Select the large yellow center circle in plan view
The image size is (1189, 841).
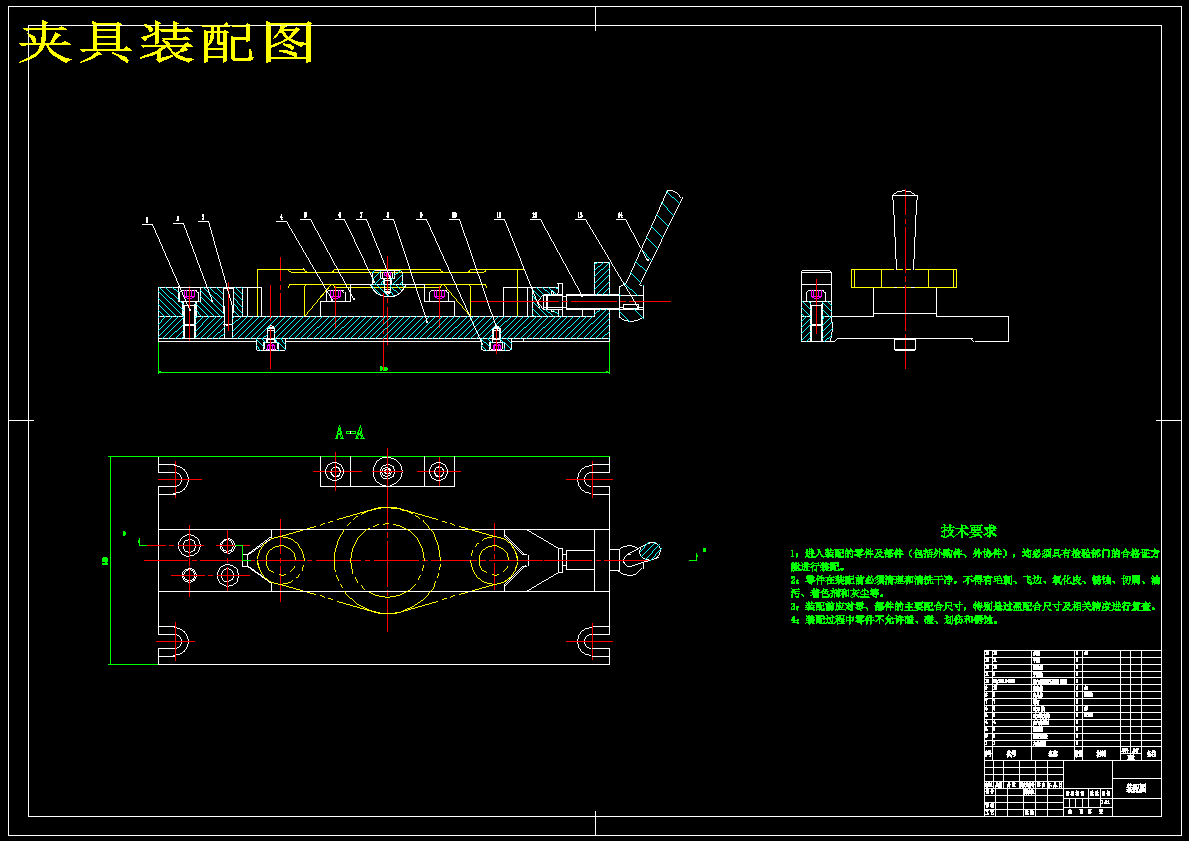(x=387, y=560)
